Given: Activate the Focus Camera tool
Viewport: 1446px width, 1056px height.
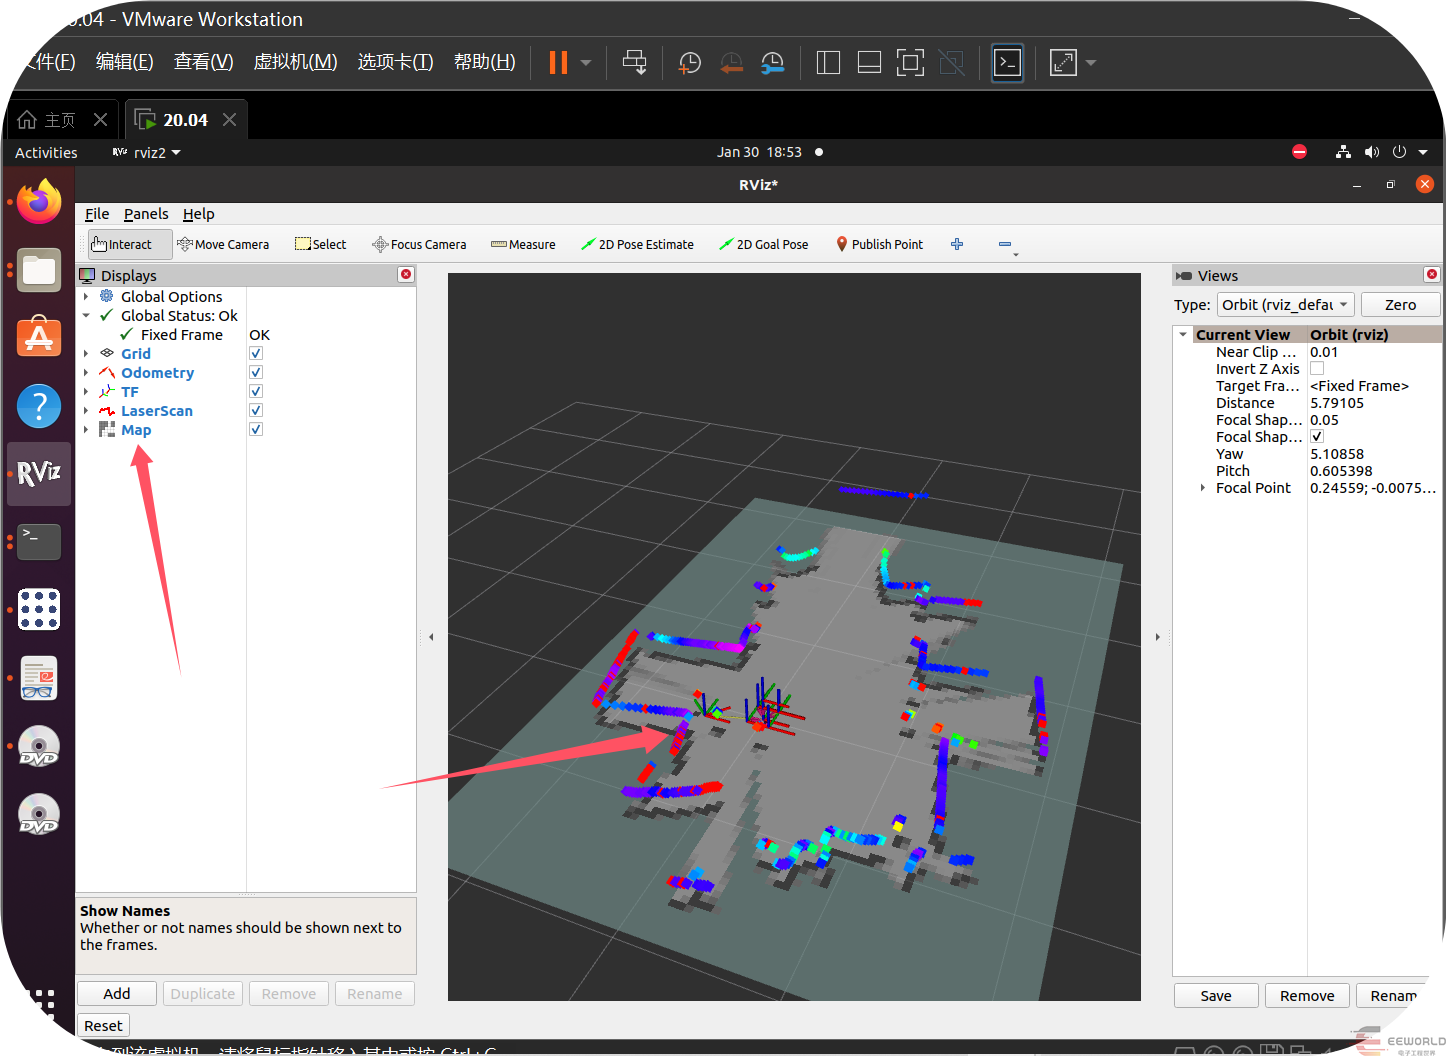Looking at the screenshot, I should tap(419, 244).
